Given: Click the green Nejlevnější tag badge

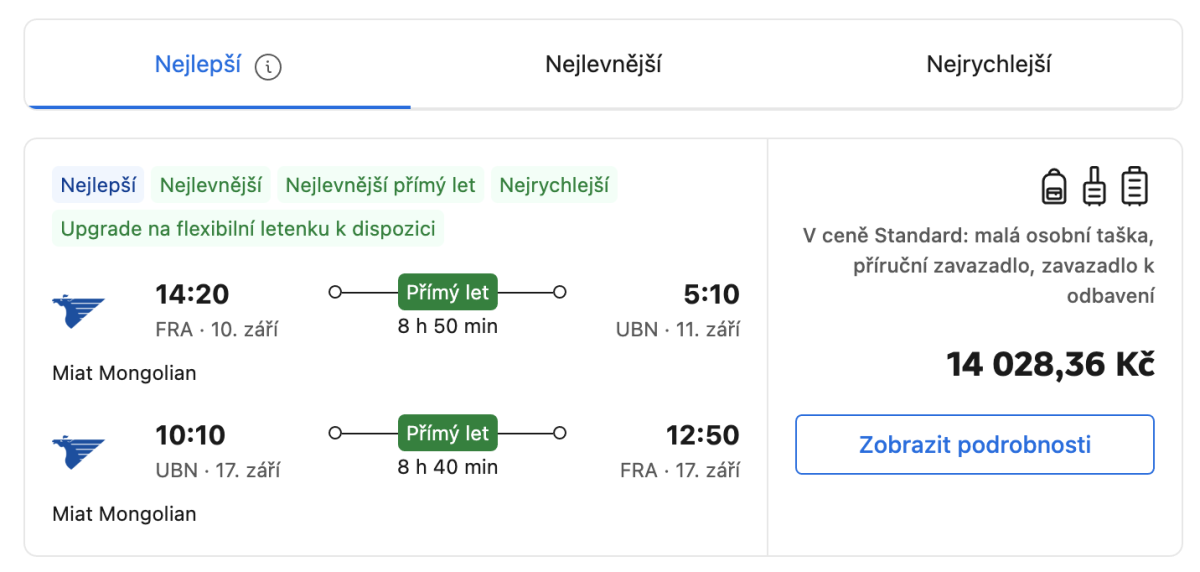Looking at the screenshot, I should pos(211,185).
